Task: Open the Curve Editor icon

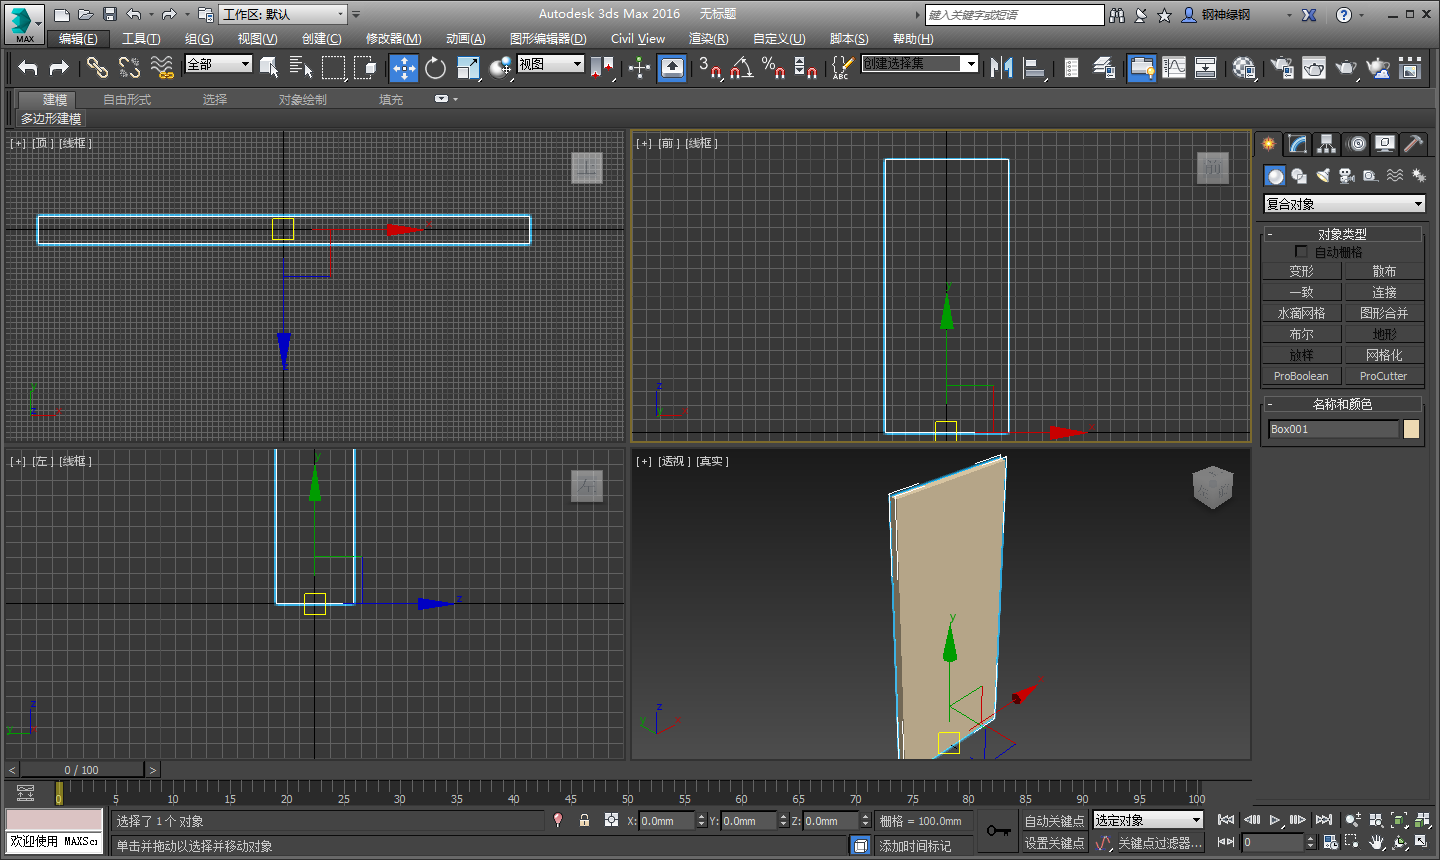Action: pos(1174,67)
